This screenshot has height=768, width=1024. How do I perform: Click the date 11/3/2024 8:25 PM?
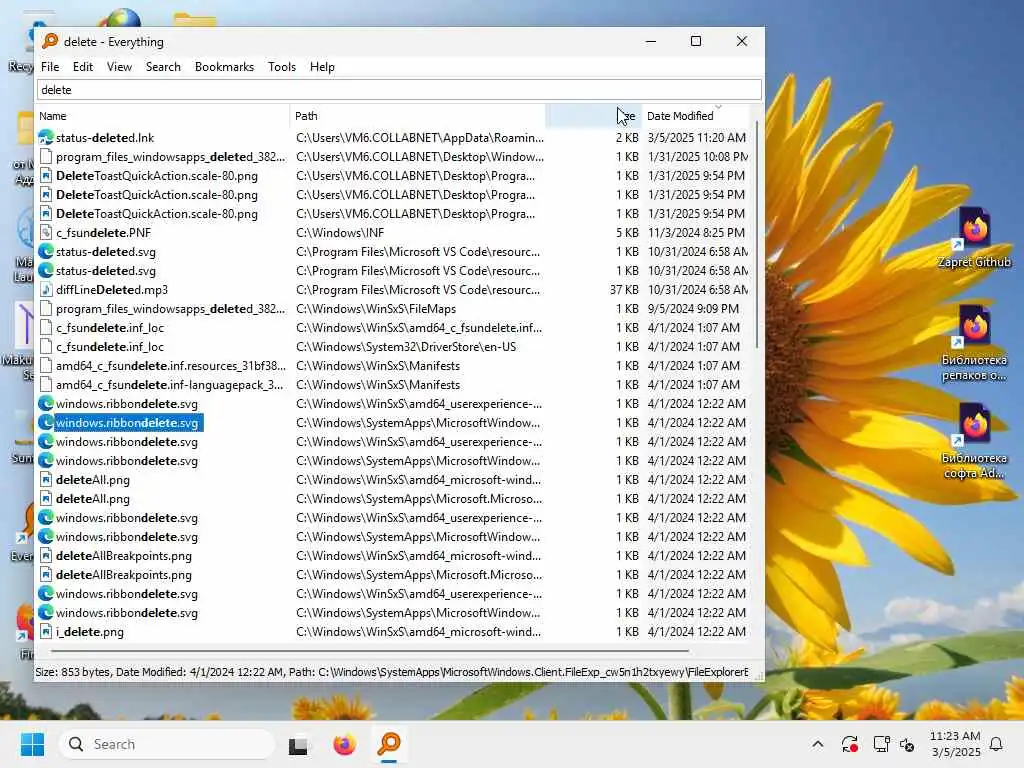pyautogui.click(x=696, y=232)
